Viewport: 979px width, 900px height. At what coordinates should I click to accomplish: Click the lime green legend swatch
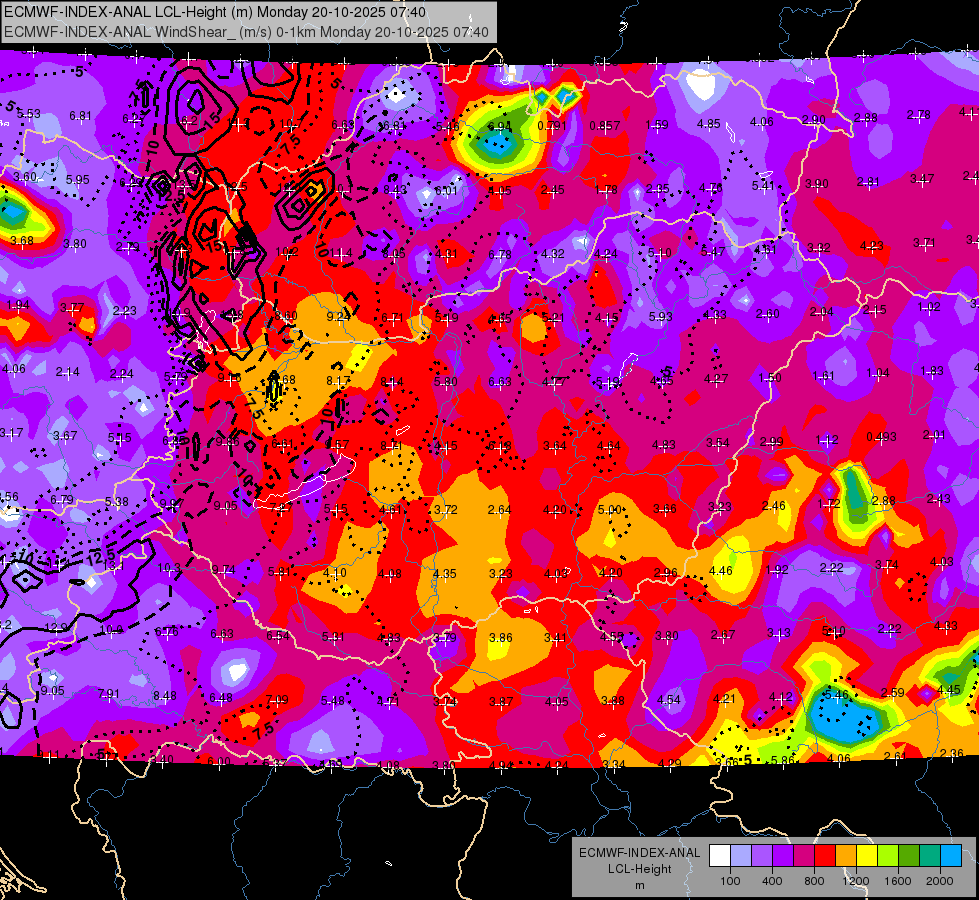click(x=888, y=855)
